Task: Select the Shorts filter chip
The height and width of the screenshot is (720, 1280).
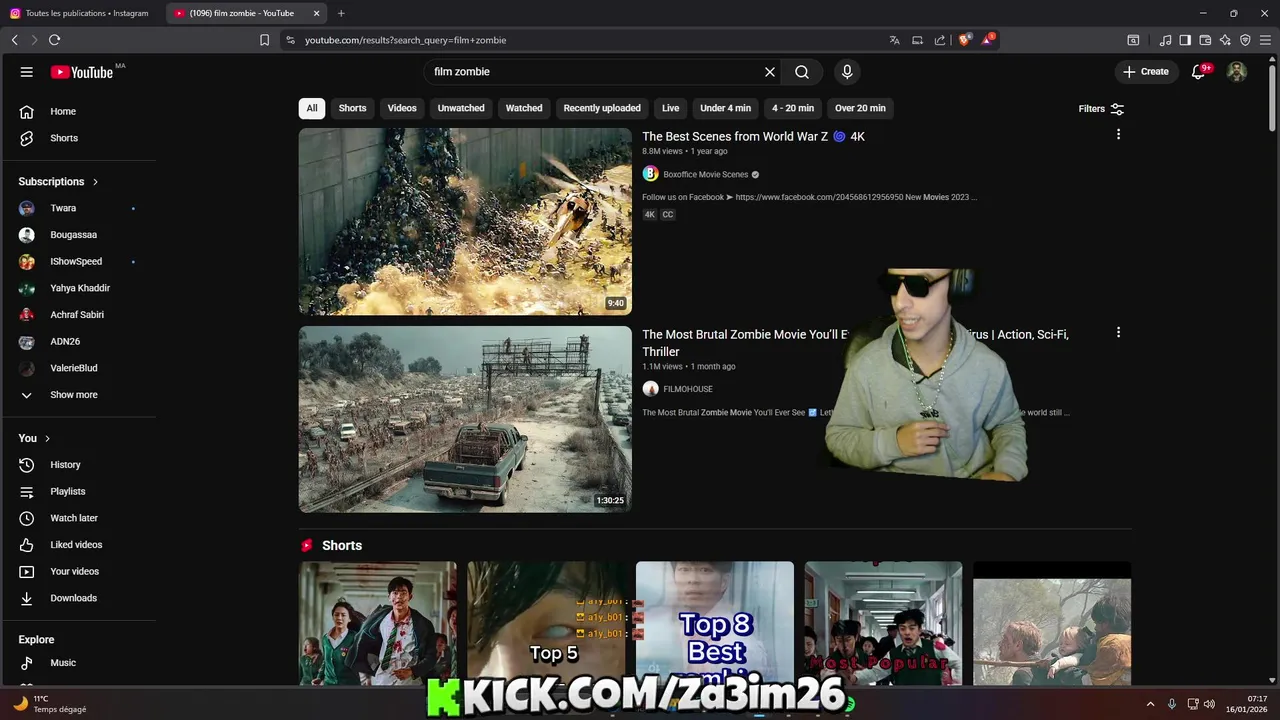Action: coord(352,108)
